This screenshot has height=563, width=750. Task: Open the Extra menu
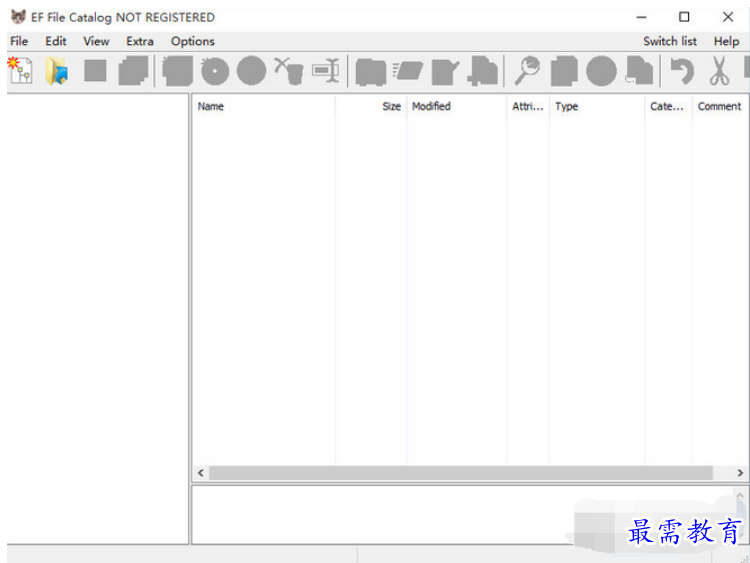click(140, 41)
